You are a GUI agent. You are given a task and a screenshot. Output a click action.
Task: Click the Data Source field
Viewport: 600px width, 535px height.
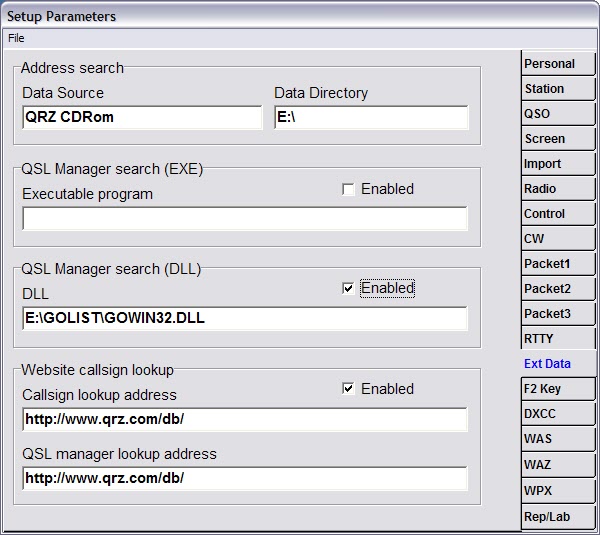pos(142,117)
